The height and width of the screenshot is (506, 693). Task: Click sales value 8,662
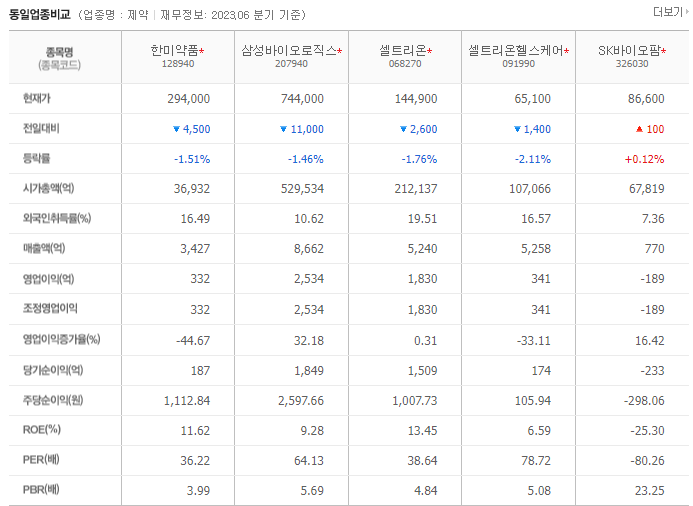[309, 249]
